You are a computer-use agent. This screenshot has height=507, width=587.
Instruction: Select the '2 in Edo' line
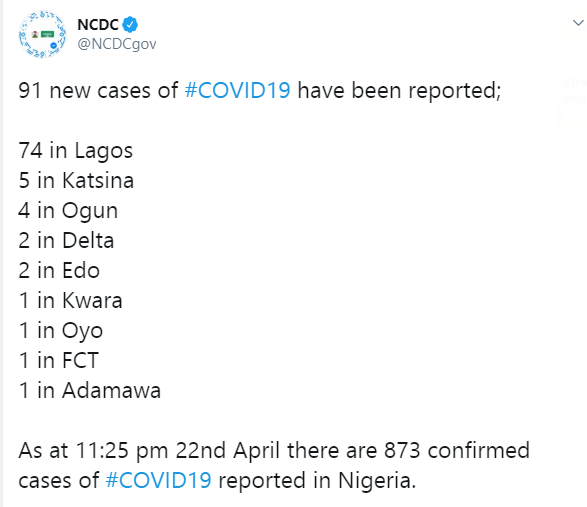[x=59, y=270]
